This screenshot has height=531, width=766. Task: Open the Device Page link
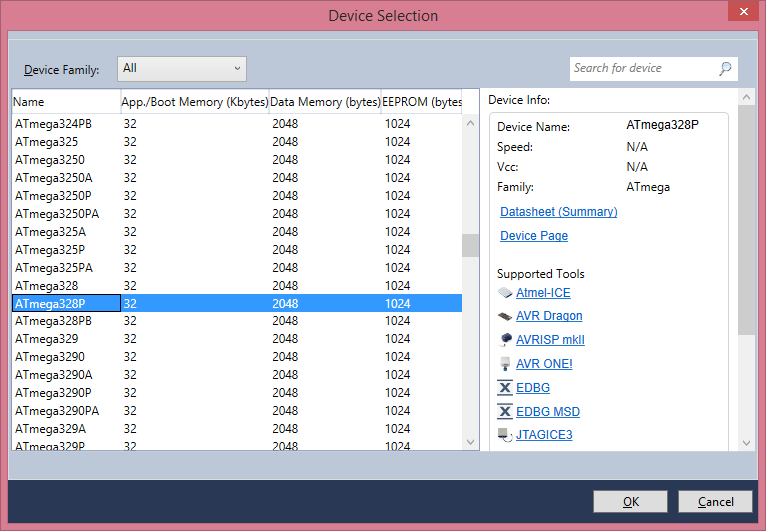[533, 235]
